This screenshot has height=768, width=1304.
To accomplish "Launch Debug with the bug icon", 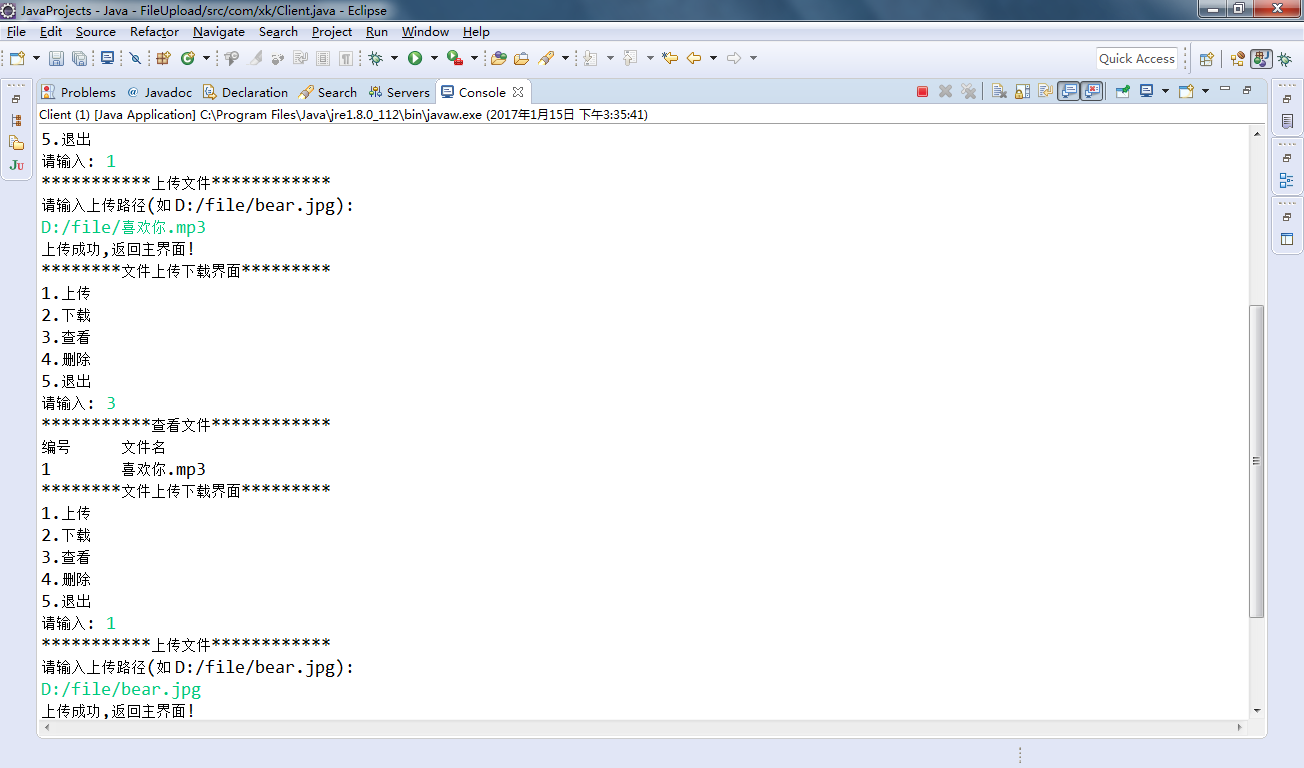I will [376, 58].
